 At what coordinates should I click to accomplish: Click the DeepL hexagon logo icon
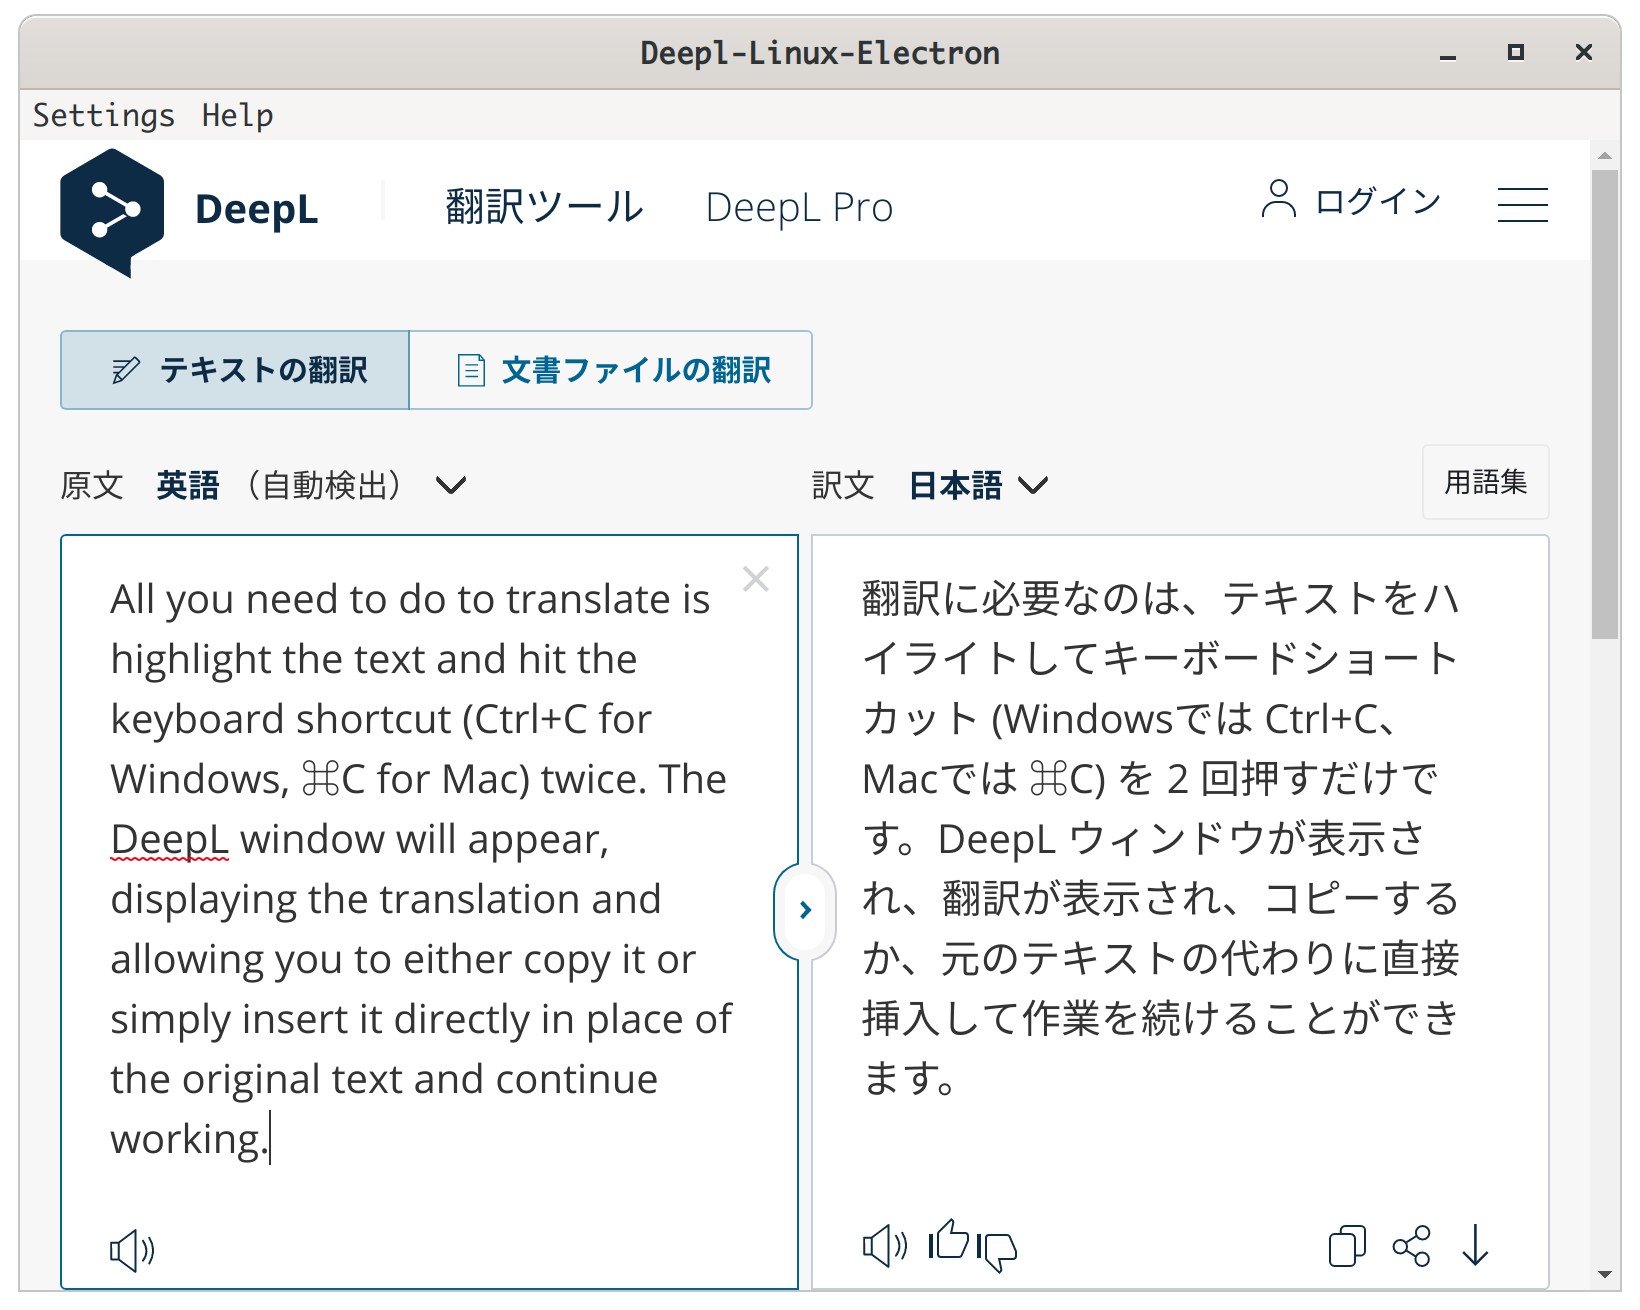112,212
